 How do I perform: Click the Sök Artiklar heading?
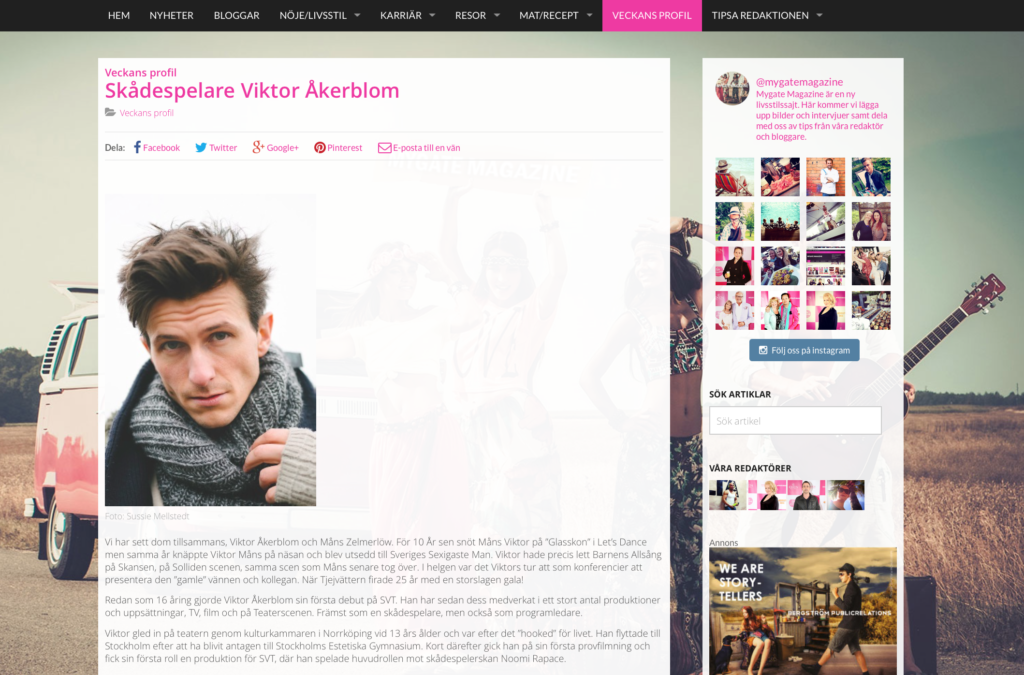click(x=740, y=394)
